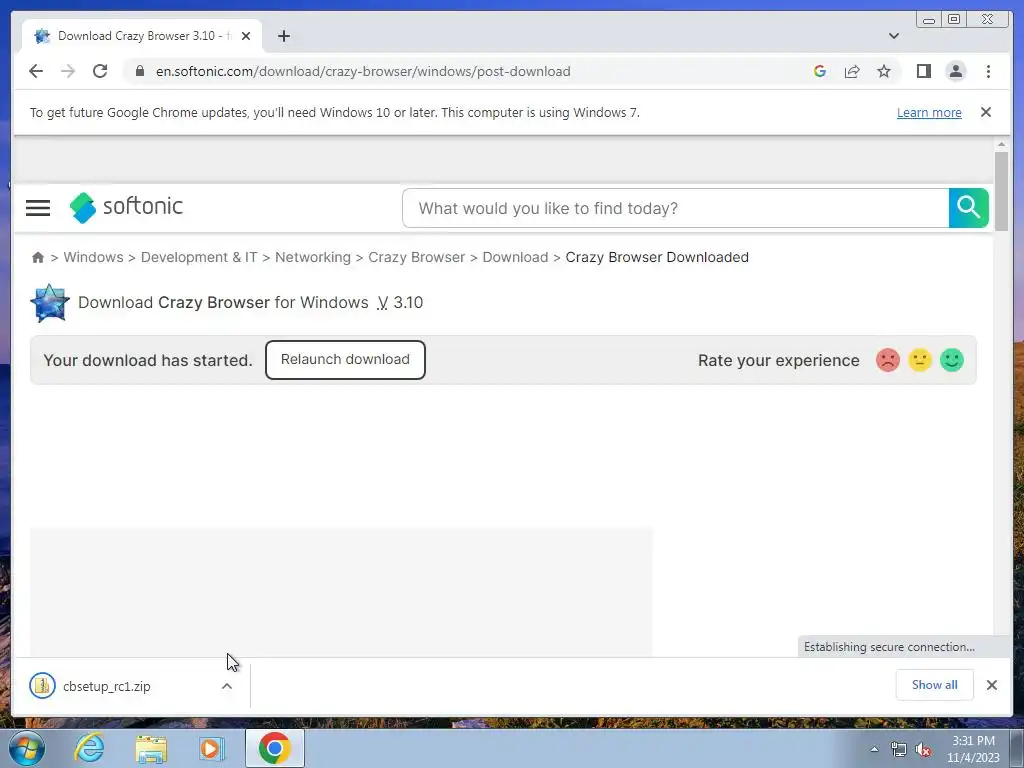Rate experience with green happy face

pyautogui.click(x=952, y=360)
